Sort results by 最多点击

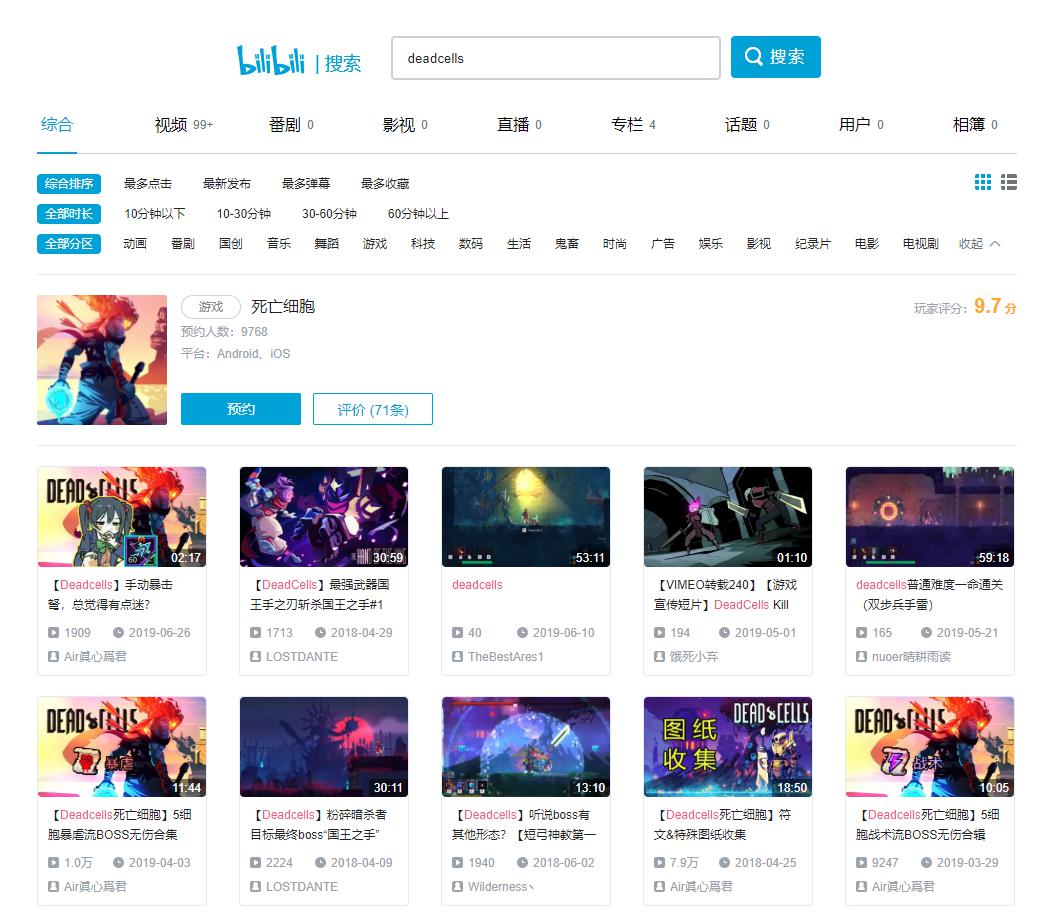tap(148, 184)
